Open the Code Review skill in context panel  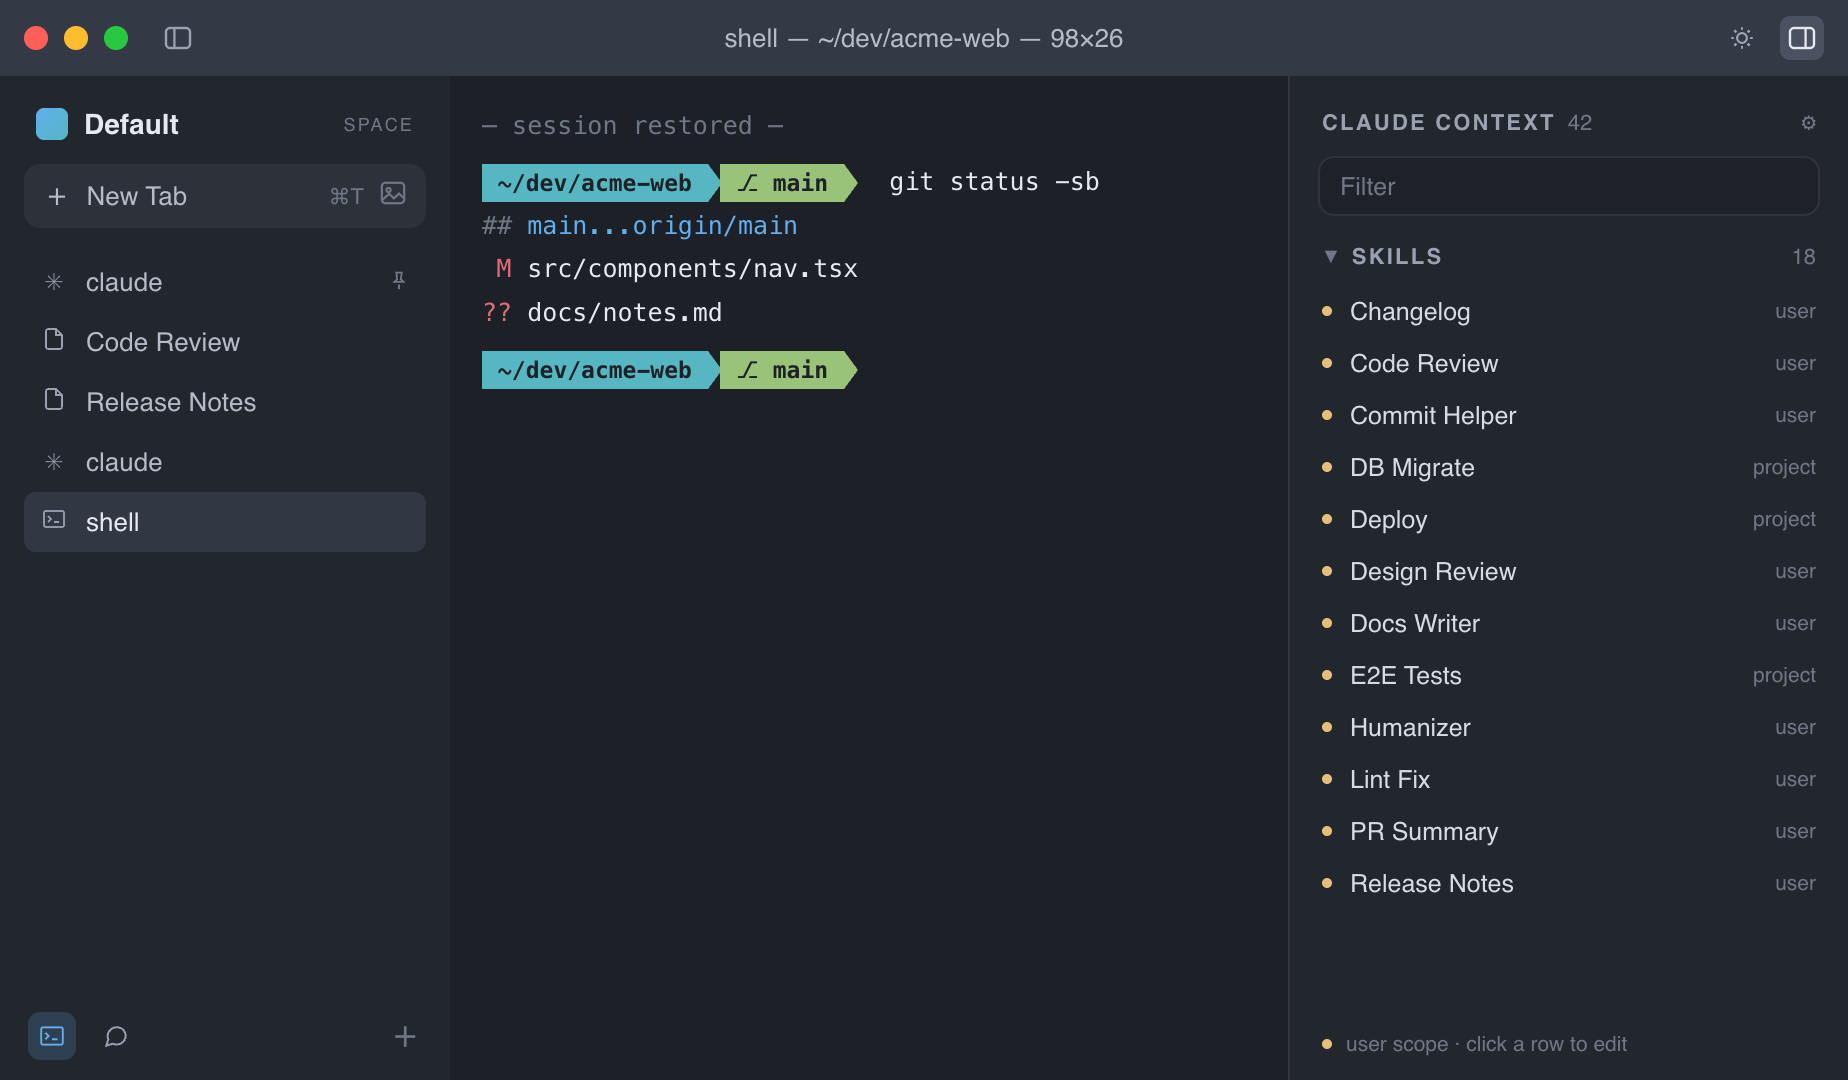[x=1568, y=364]
